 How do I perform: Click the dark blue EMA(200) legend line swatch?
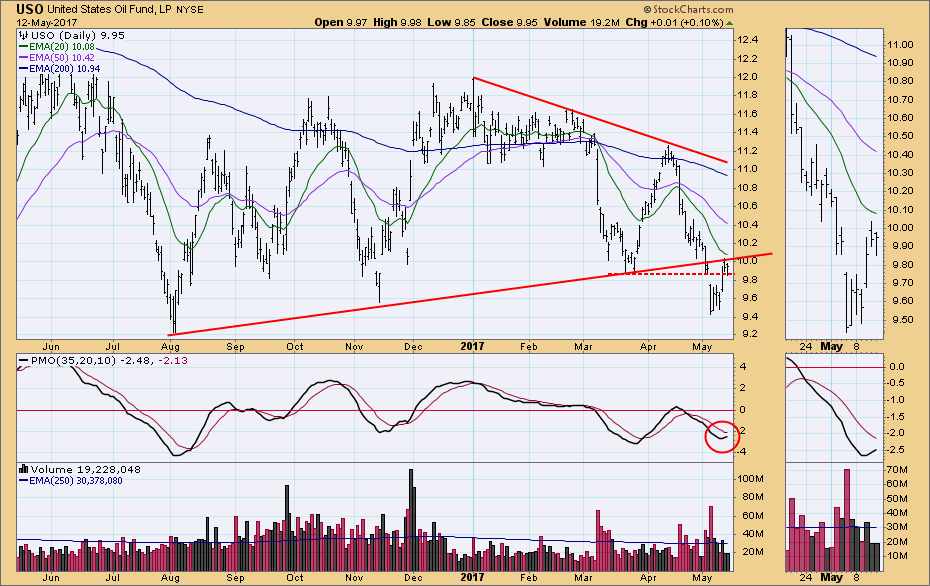pyautogui.click(x=24, y=69)
